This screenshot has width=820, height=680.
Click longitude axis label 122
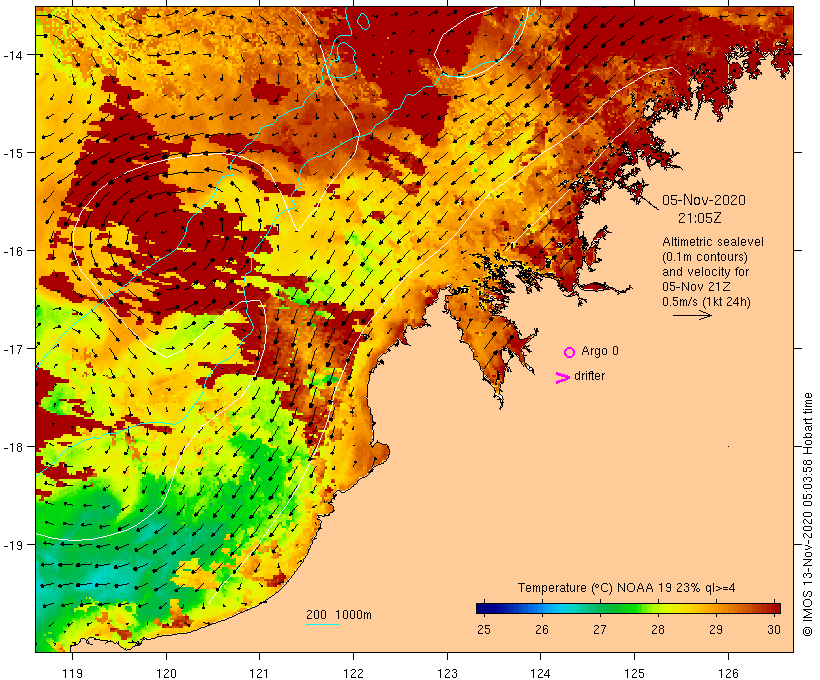[354, 673]
